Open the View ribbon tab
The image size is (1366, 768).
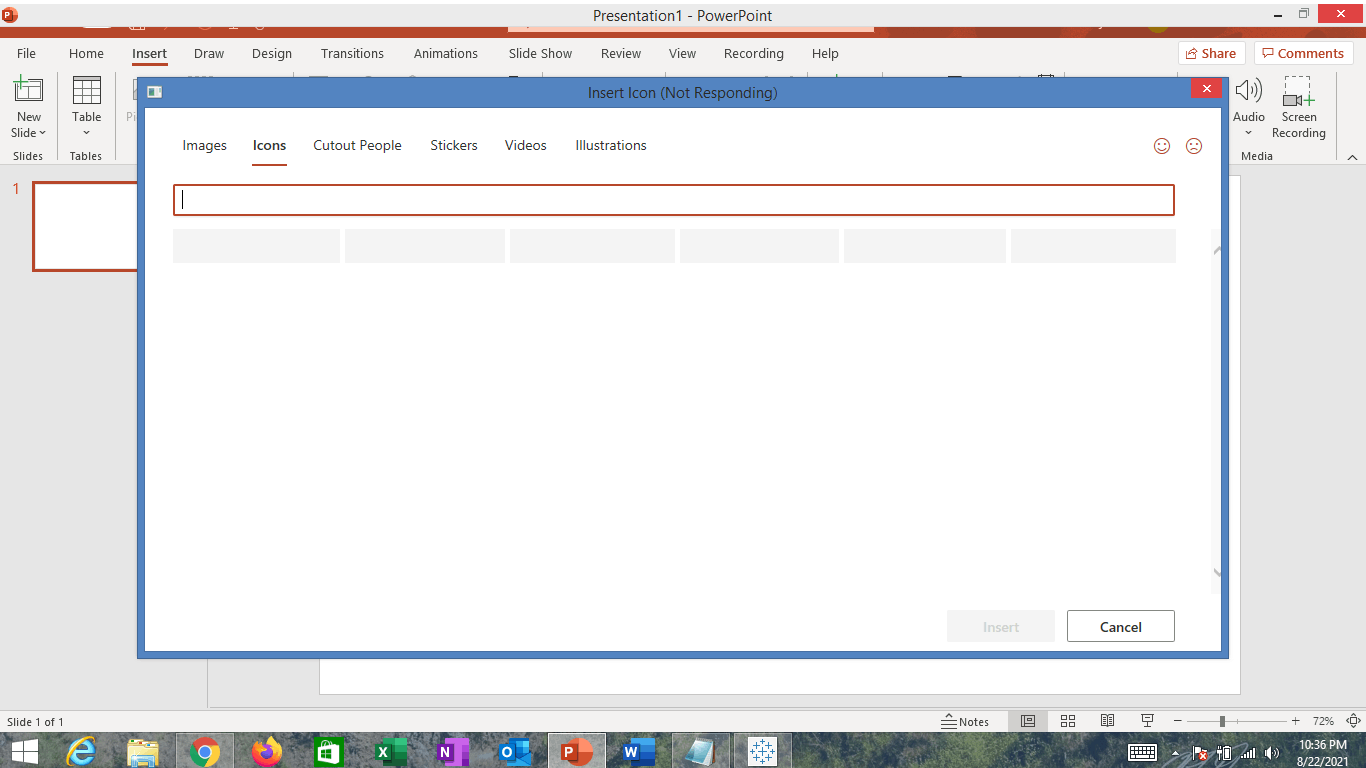point(682,54)
